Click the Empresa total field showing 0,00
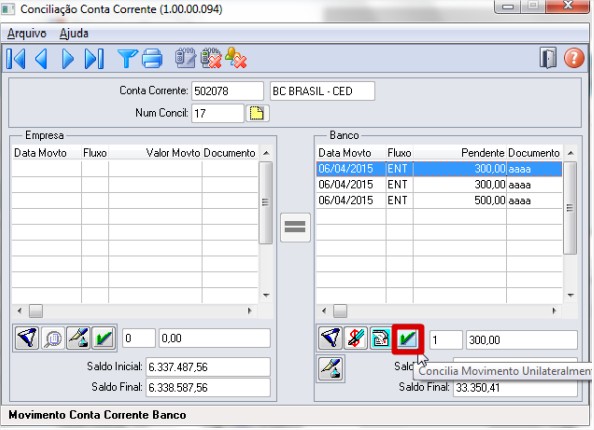This screenshot has width=594, height=430. pyautogui.click(x=214, y=338)
